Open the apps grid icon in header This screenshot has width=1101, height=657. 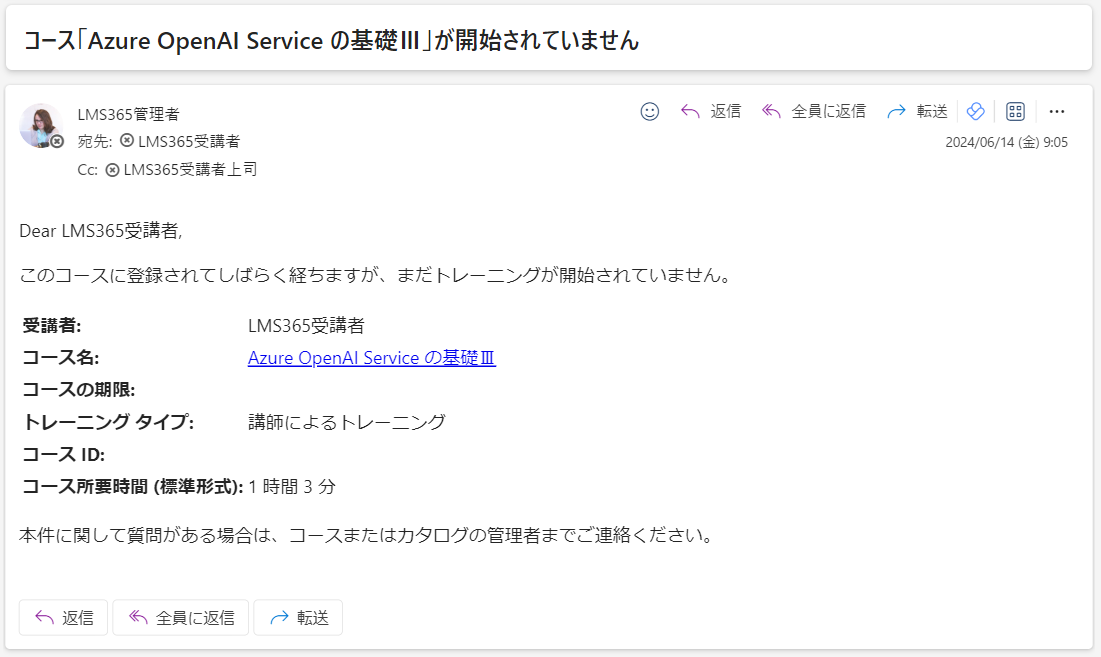pyautogui.click(x=1015, y=112)
